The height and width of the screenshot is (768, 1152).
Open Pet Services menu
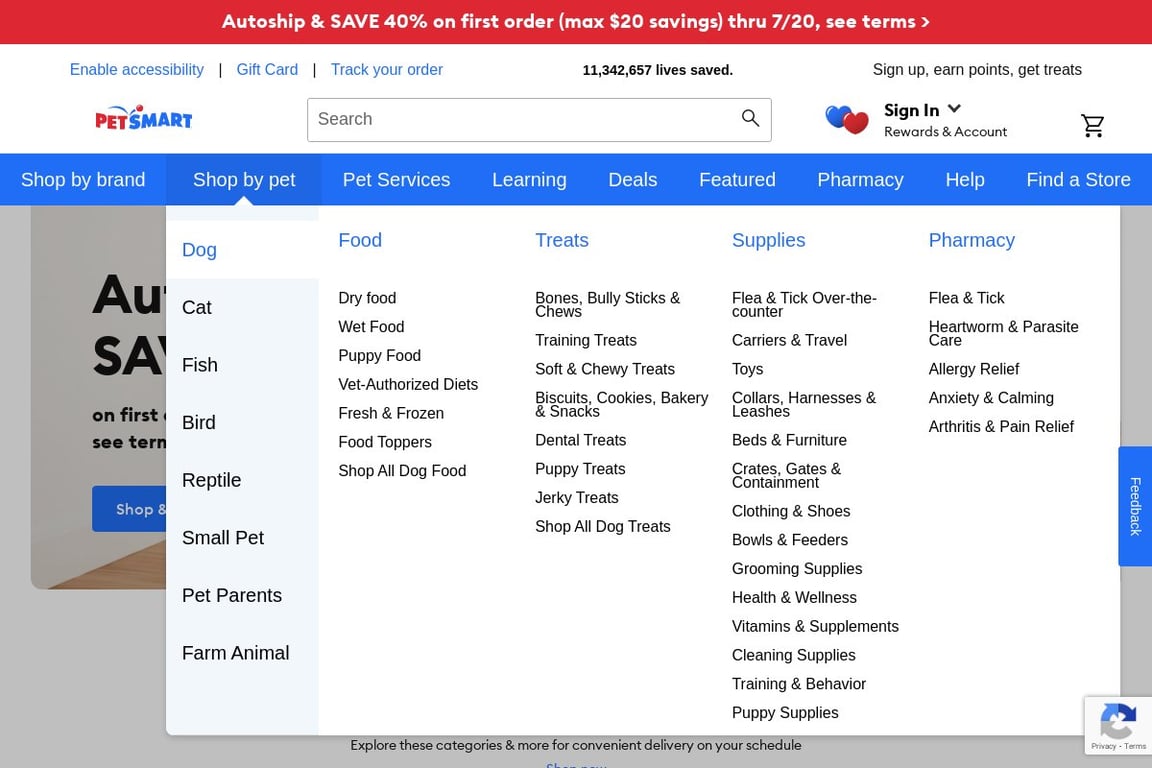pos(397,179)
